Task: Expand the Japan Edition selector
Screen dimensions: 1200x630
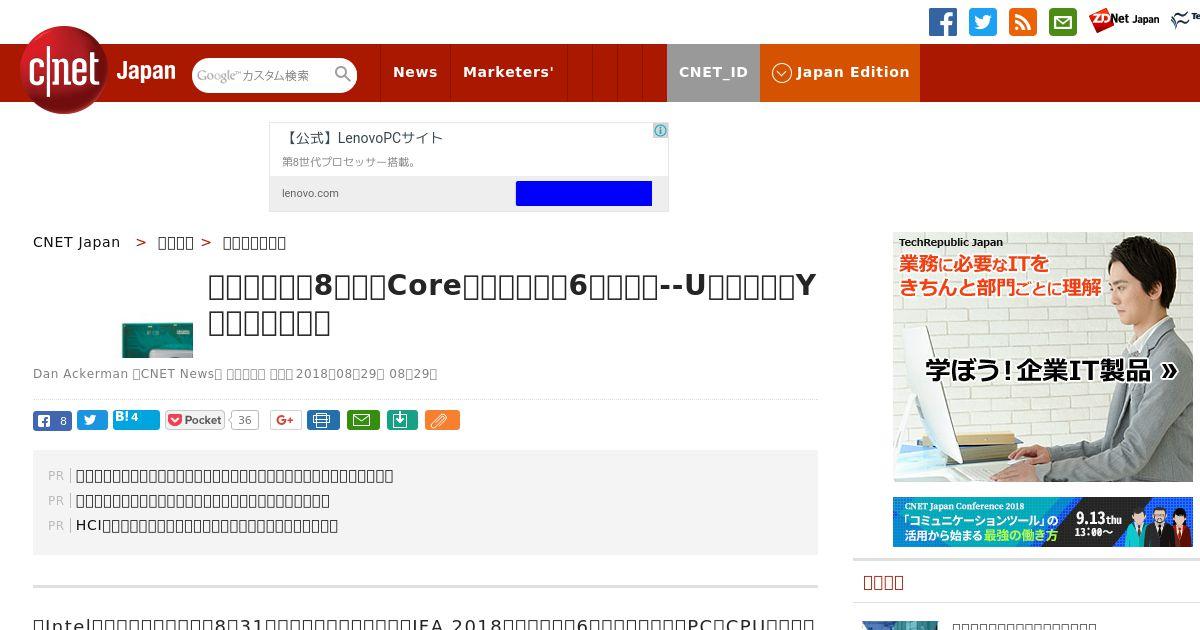Action: (840, 72)
